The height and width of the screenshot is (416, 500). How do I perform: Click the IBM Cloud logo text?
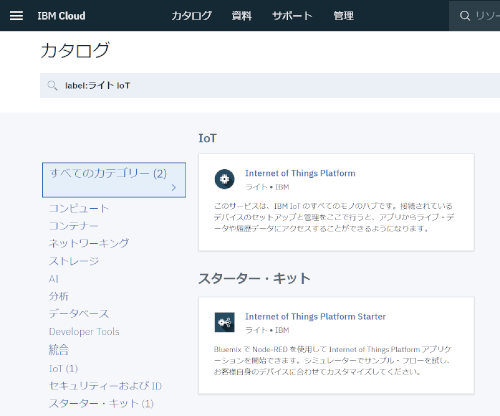(61, 16)
